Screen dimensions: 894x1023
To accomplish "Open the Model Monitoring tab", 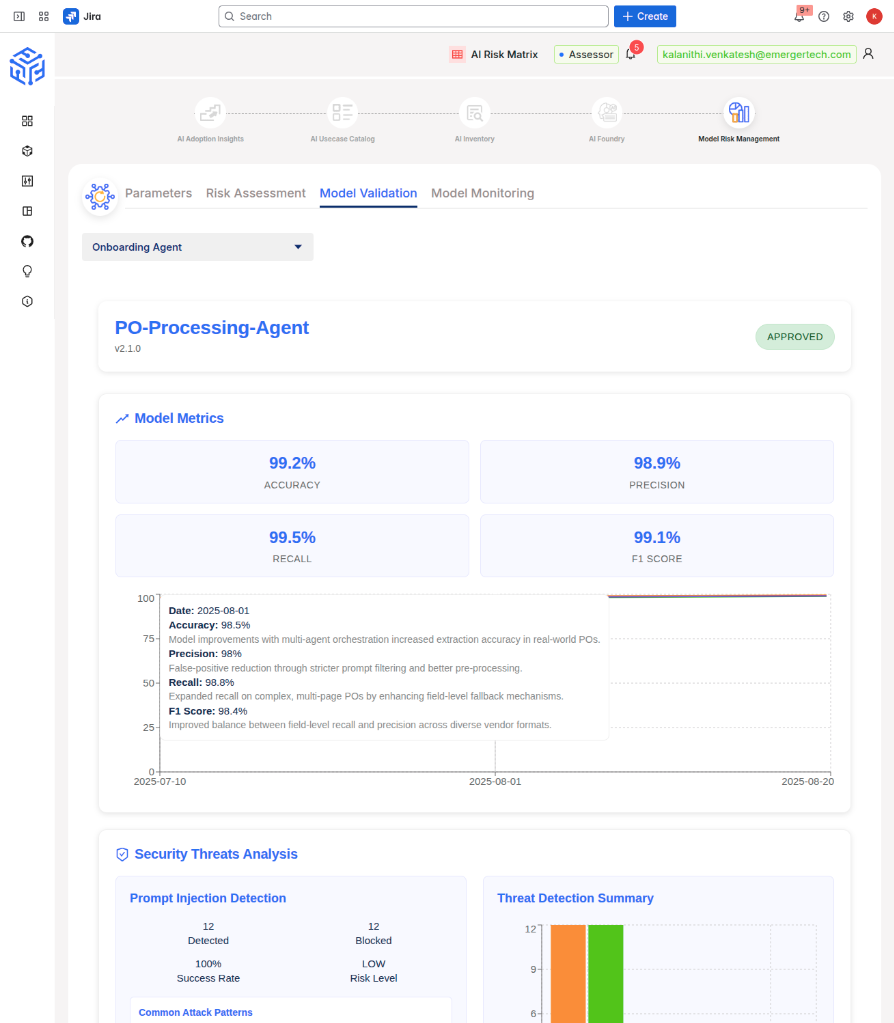I will pos(483,193).
